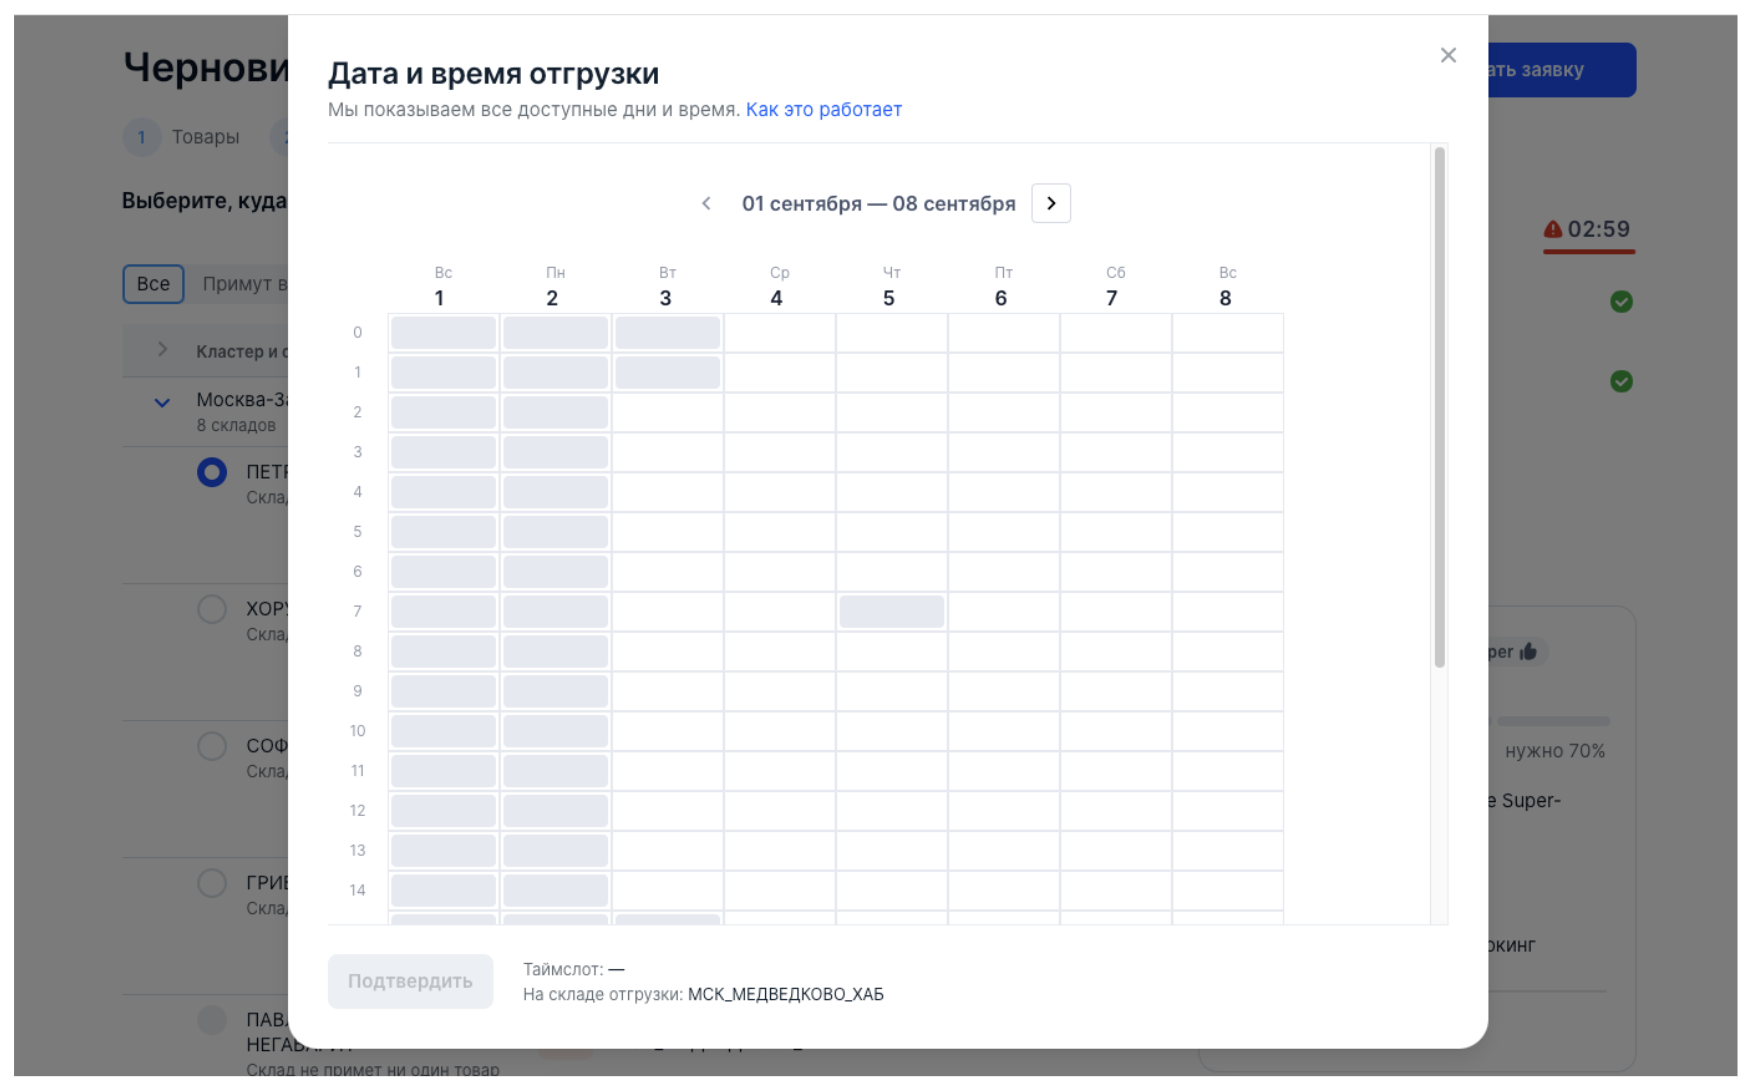Select the СОФ warehouse radio button

(x=212, y=746)
